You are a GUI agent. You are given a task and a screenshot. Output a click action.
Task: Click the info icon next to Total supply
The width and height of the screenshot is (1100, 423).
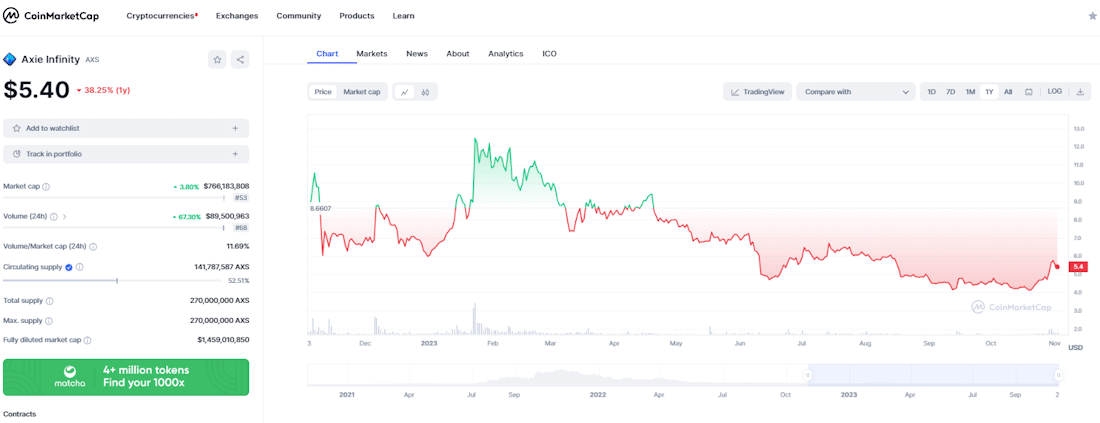pos(49,300)
